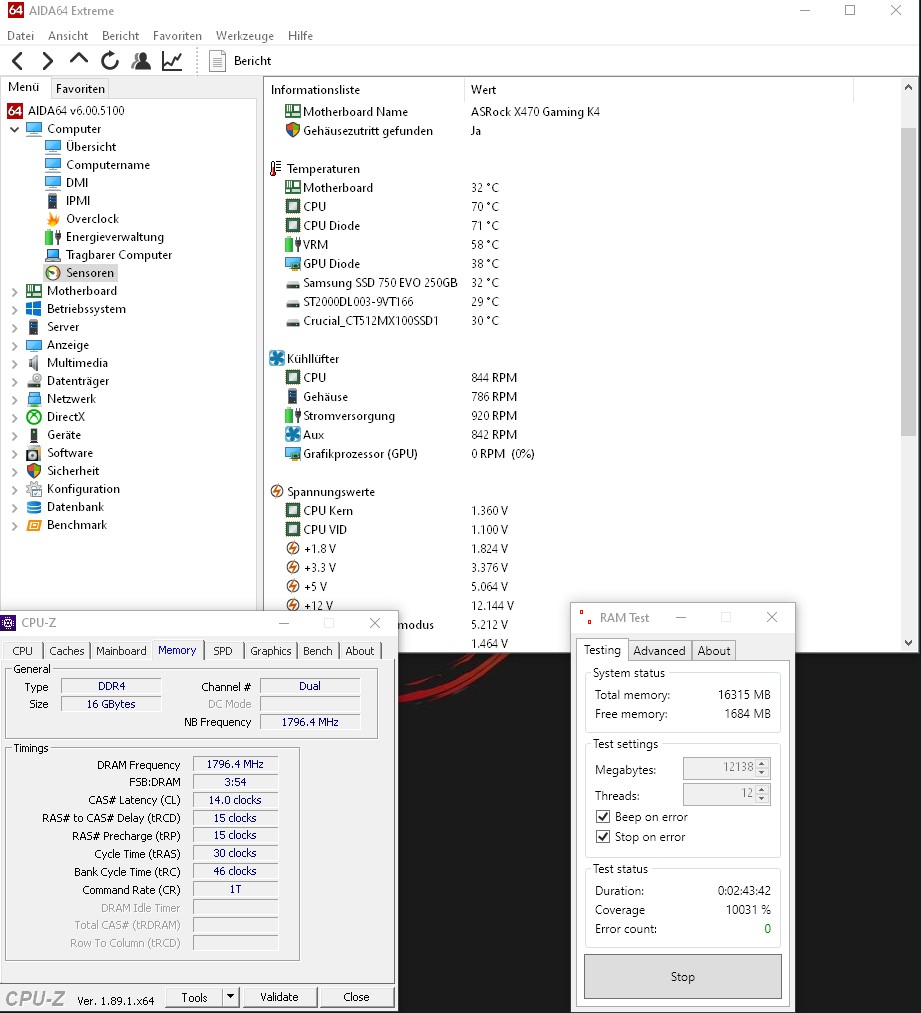Expand the DirectX tree node

point(14,417)
